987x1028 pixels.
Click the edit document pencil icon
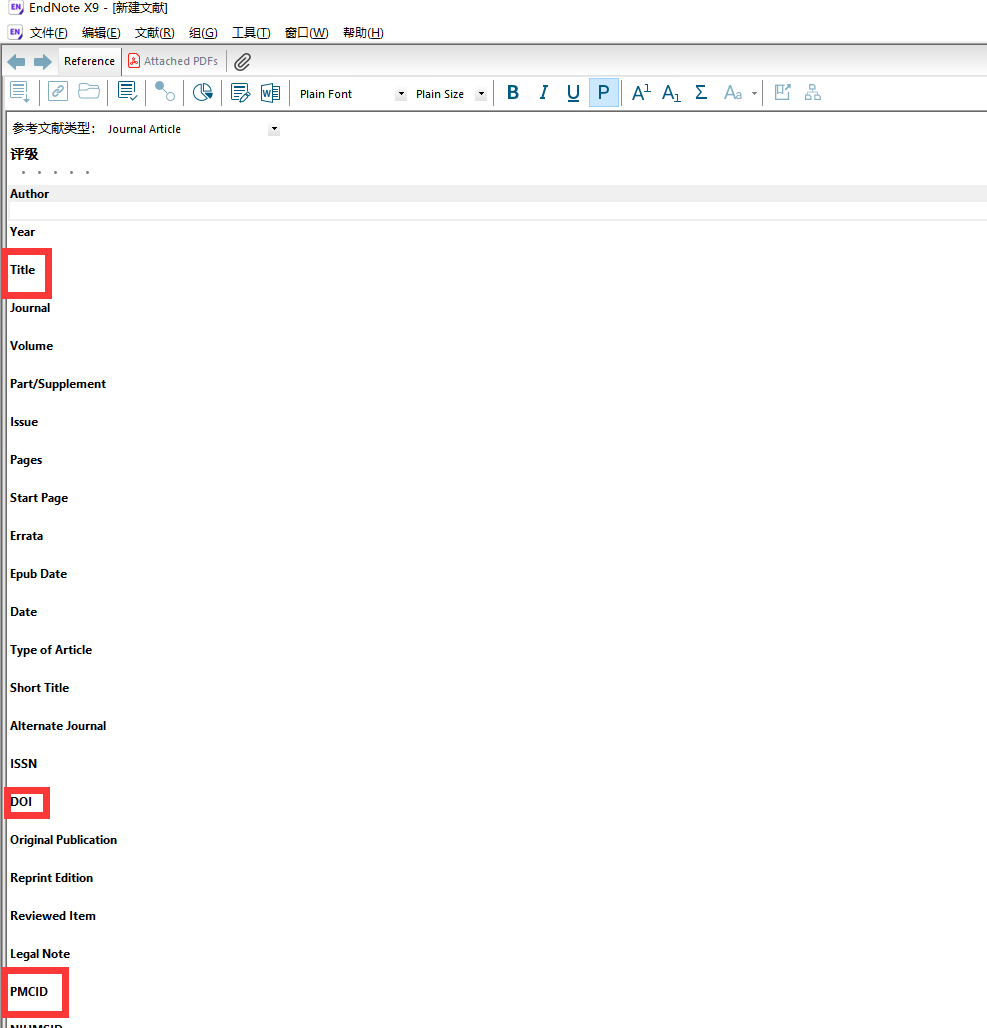pos(240,93)
